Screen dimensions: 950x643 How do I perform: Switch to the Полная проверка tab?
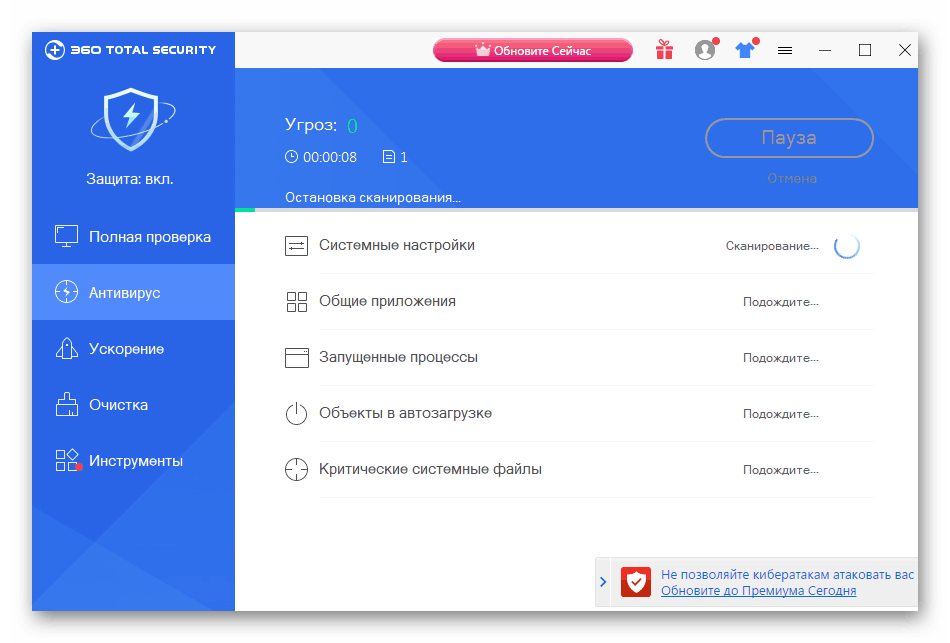coord(133,236)
